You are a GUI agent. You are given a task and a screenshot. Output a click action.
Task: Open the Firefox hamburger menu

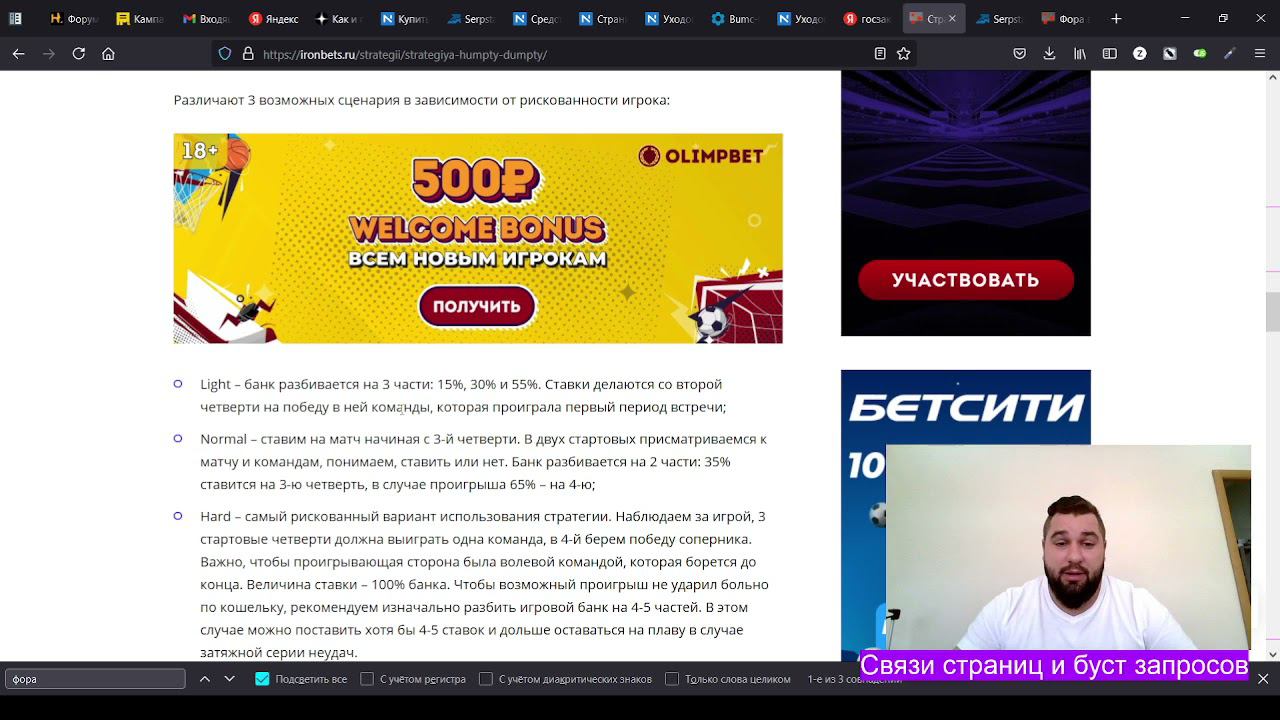click(x=1260, y=54)
